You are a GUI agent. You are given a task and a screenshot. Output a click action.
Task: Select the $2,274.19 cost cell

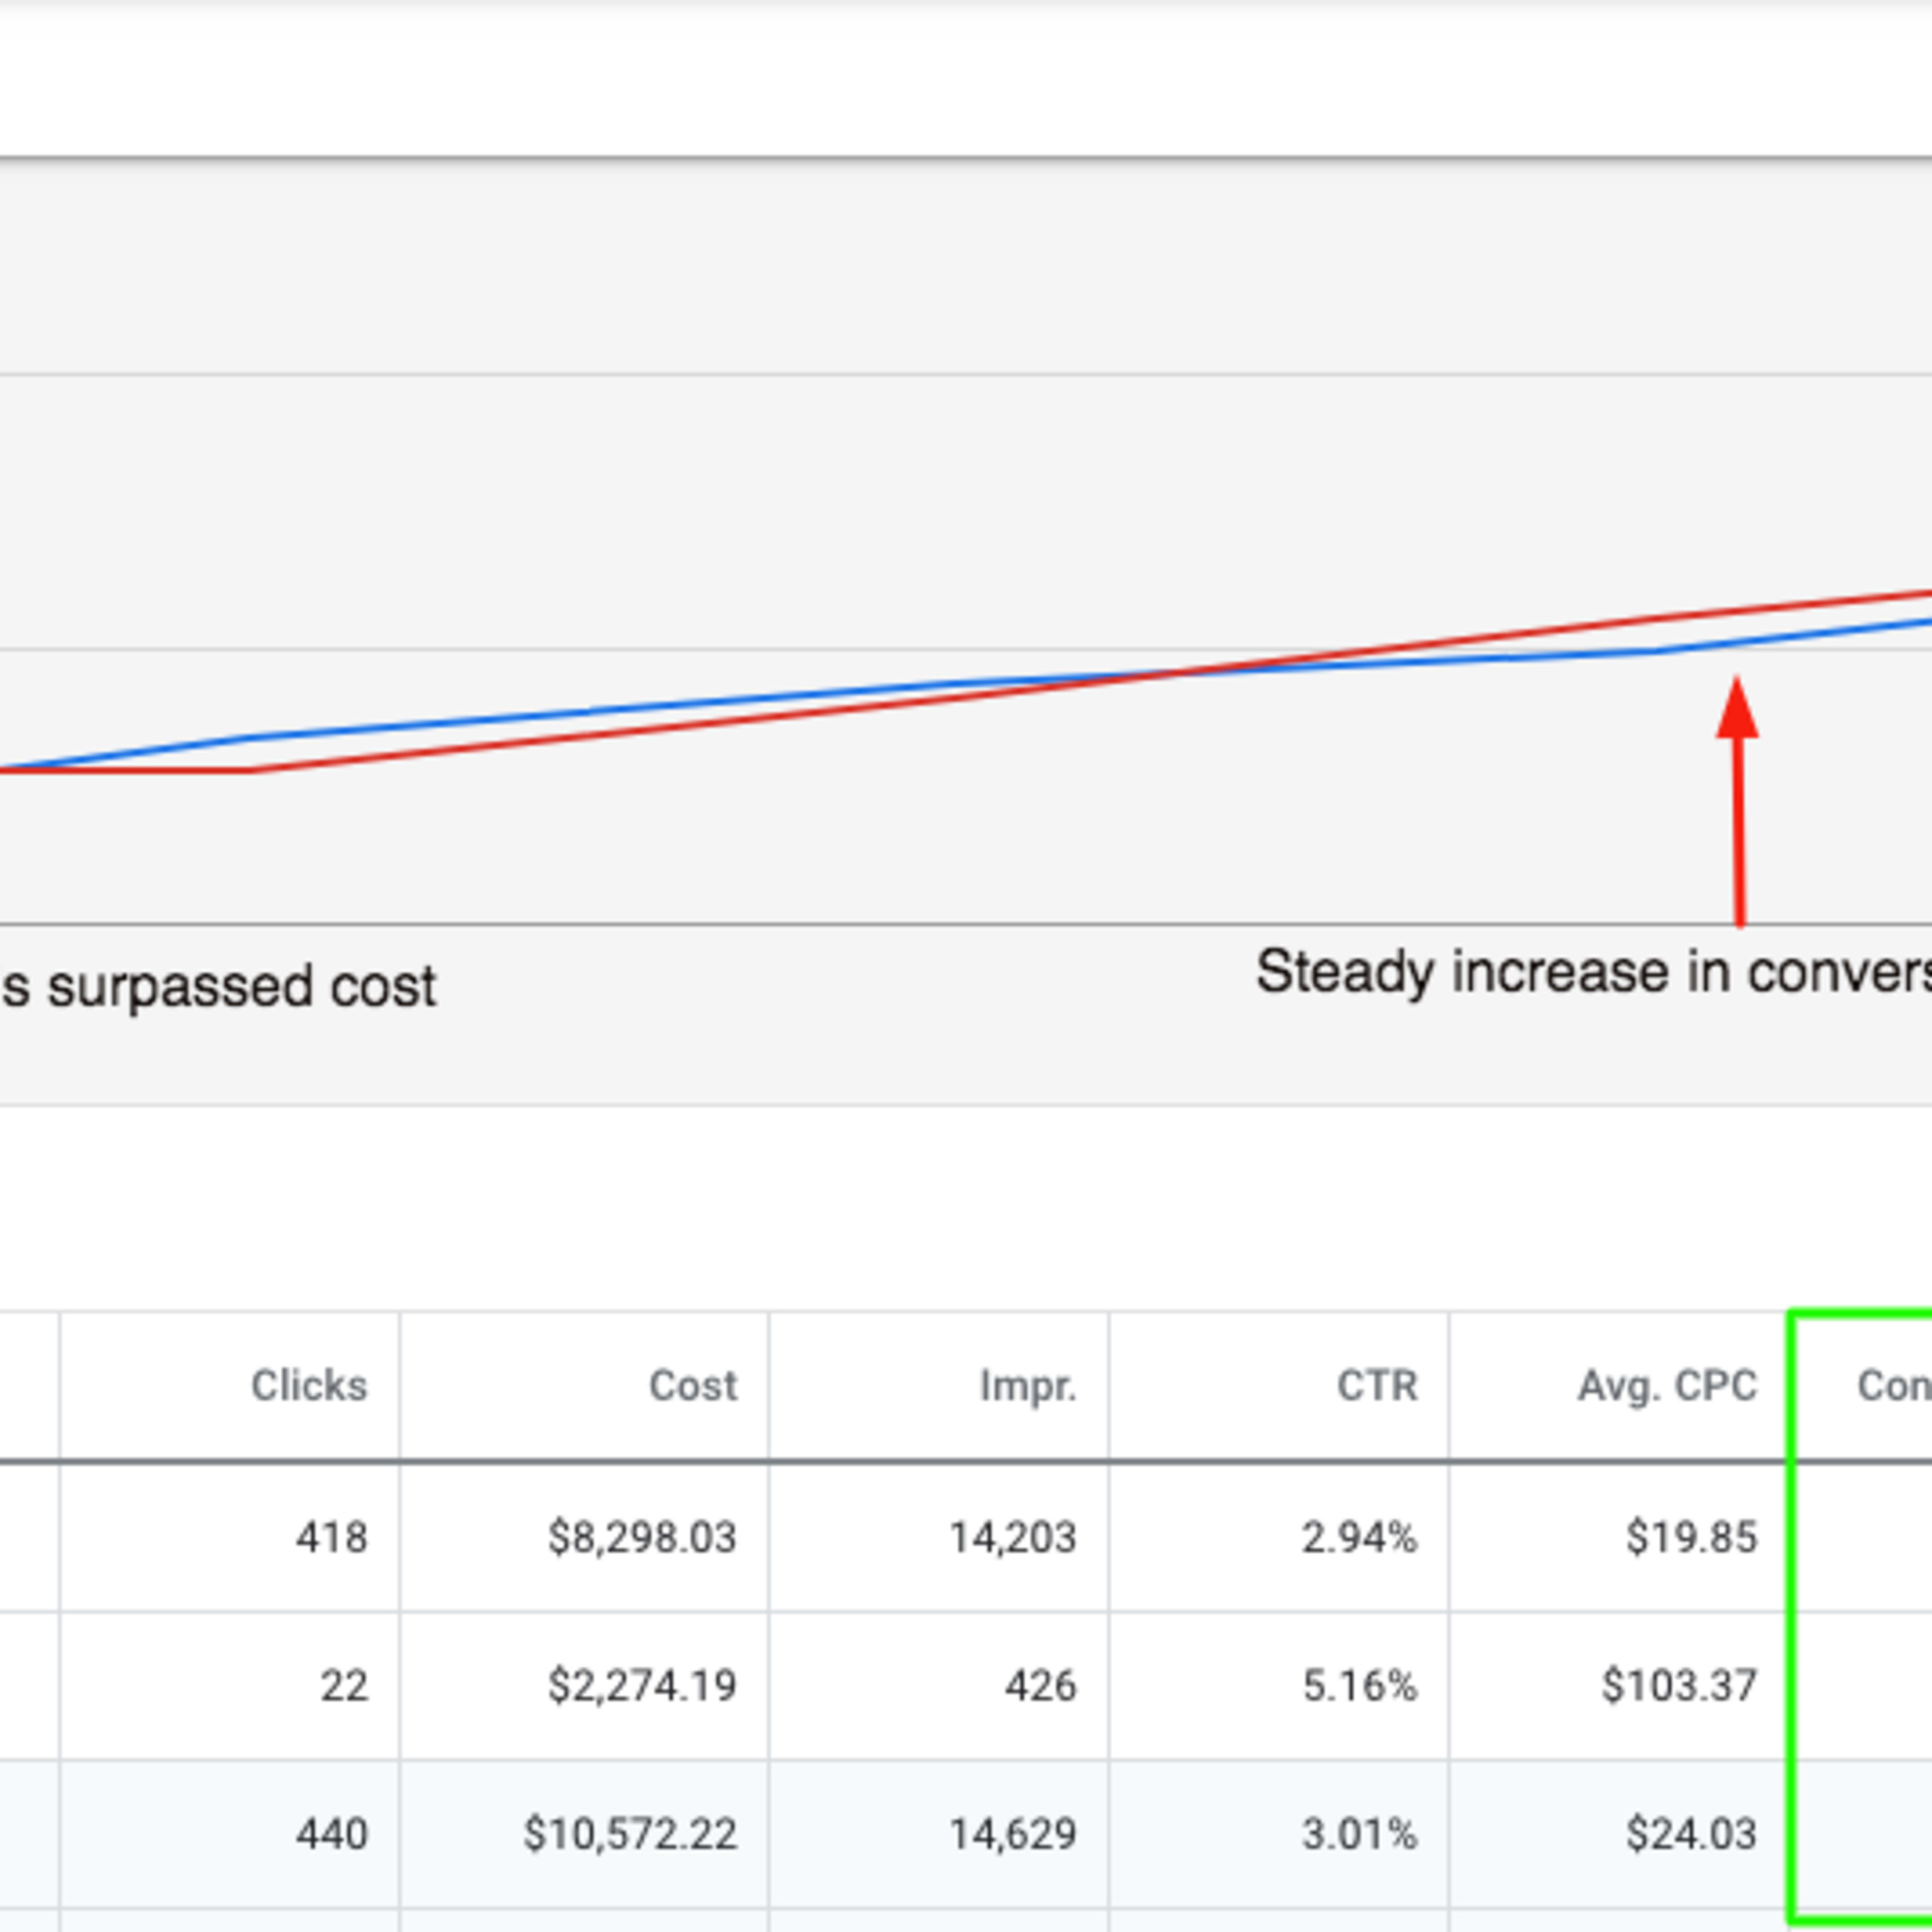pos(584,1686)
